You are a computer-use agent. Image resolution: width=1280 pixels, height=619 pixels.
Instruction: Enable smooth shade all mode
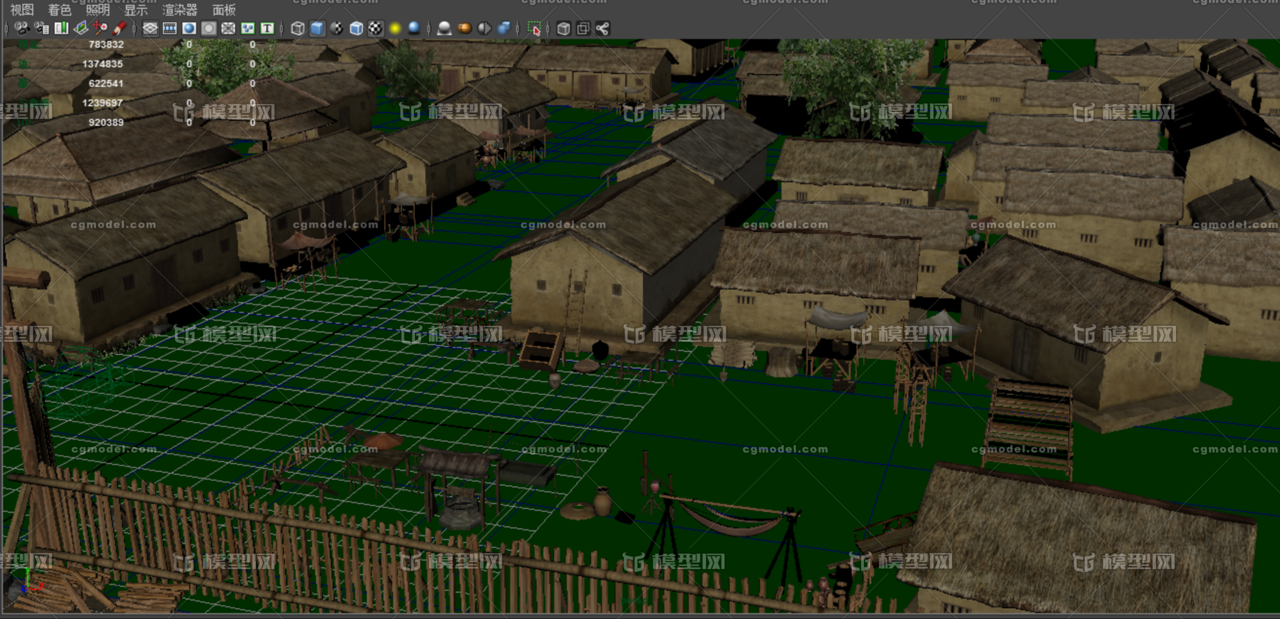317,28
